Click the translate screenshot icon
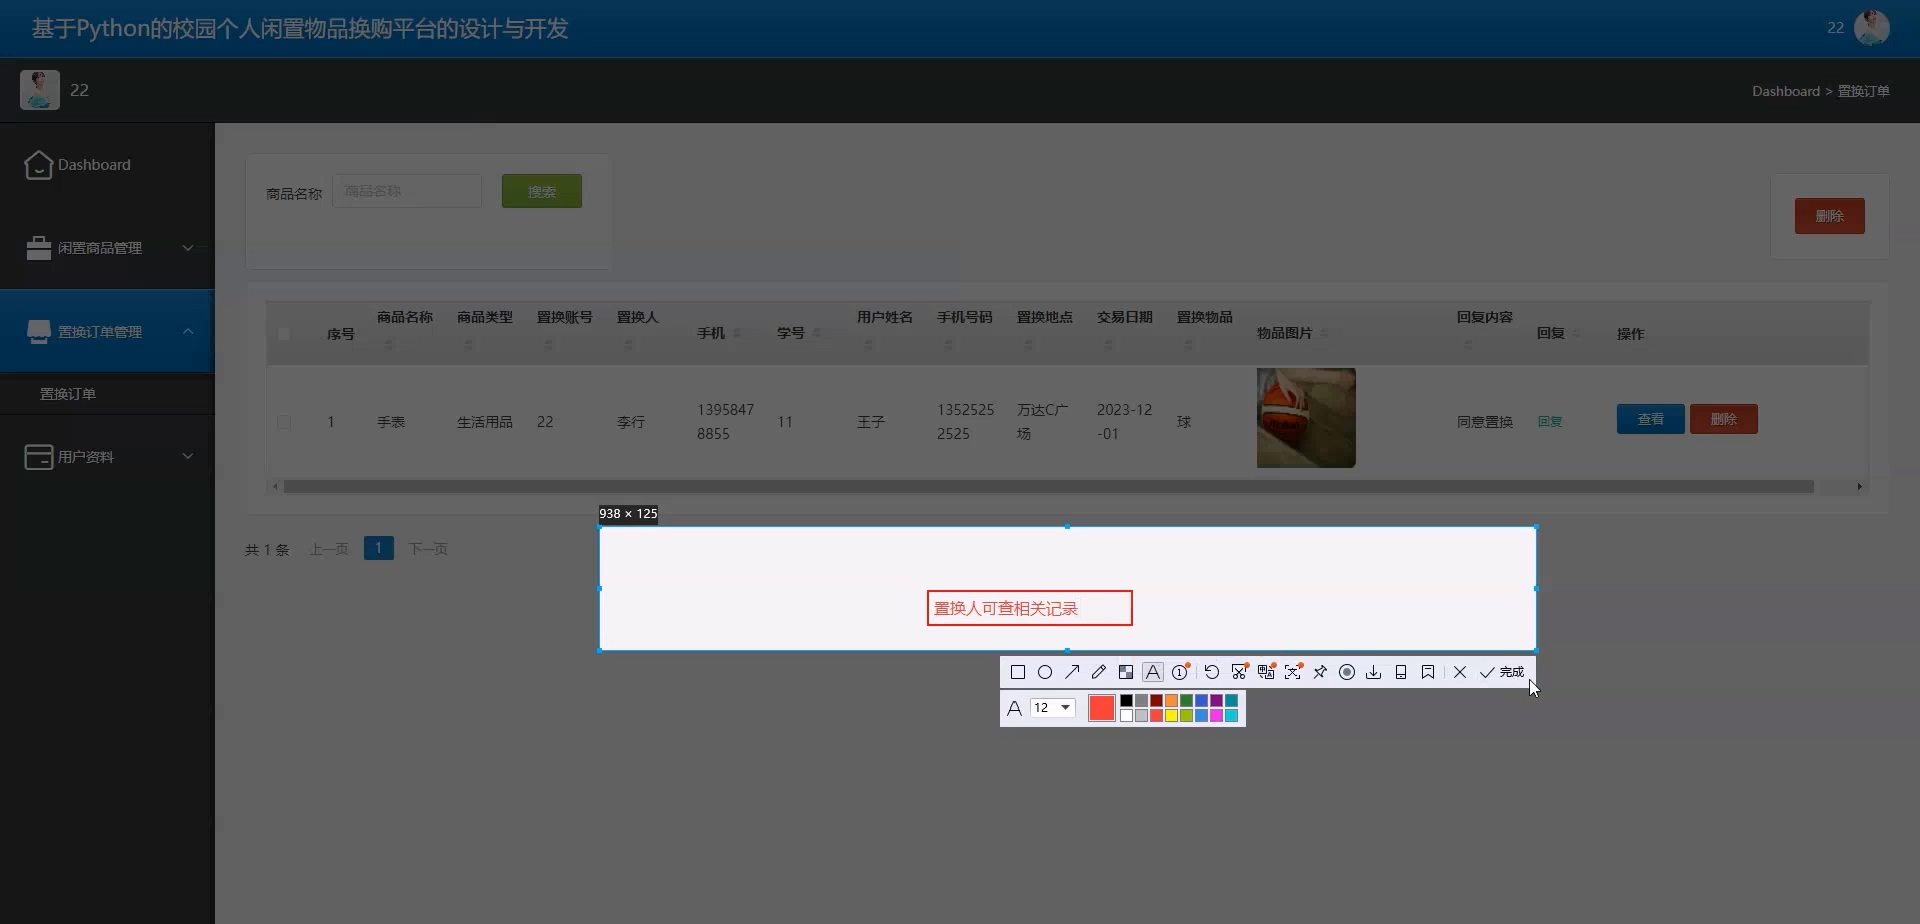The width and height of the screenshot is (1920, 924). 1266,672
